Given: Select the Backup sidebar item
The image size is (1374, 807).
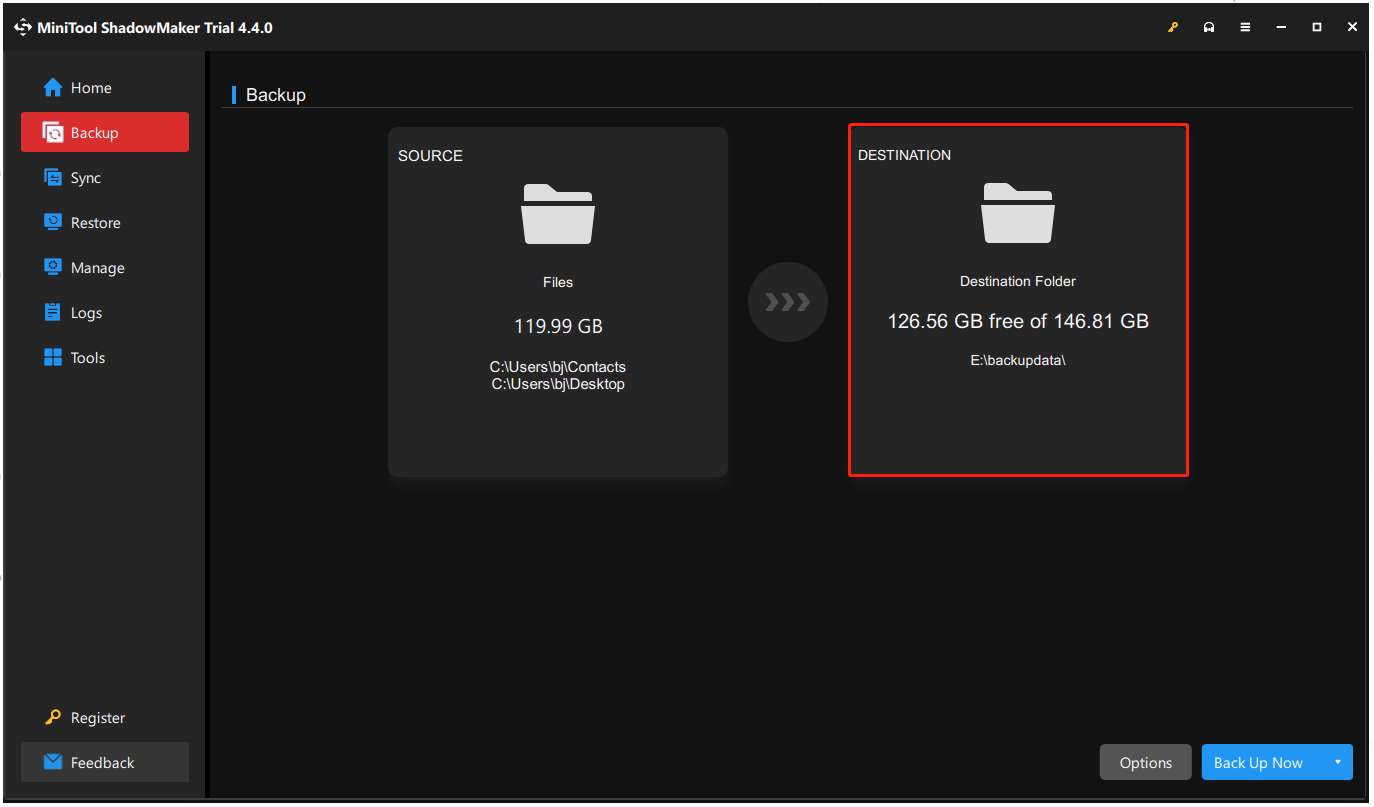Looking at the screenshot, I should coord(104,132).
